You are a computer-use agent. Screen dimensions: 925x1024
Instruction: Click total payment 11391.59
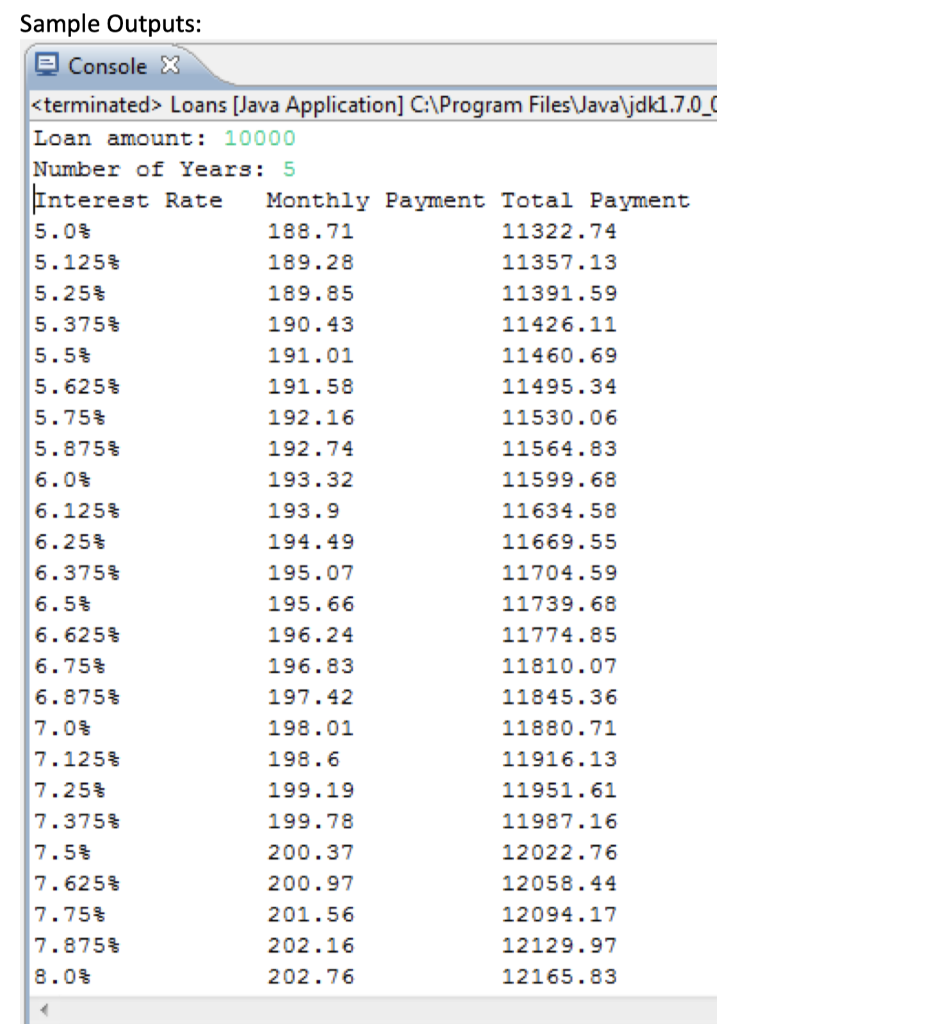559,293
